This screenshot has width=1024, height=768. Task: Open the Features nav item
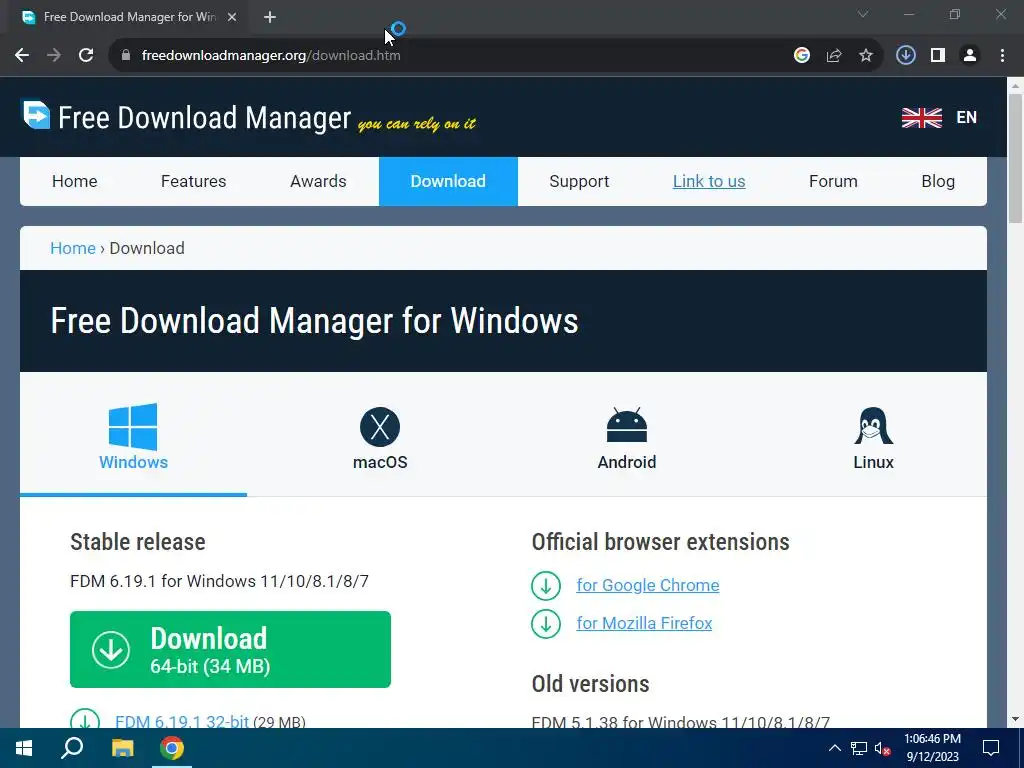pyautogui.click(x=193, y=181)
